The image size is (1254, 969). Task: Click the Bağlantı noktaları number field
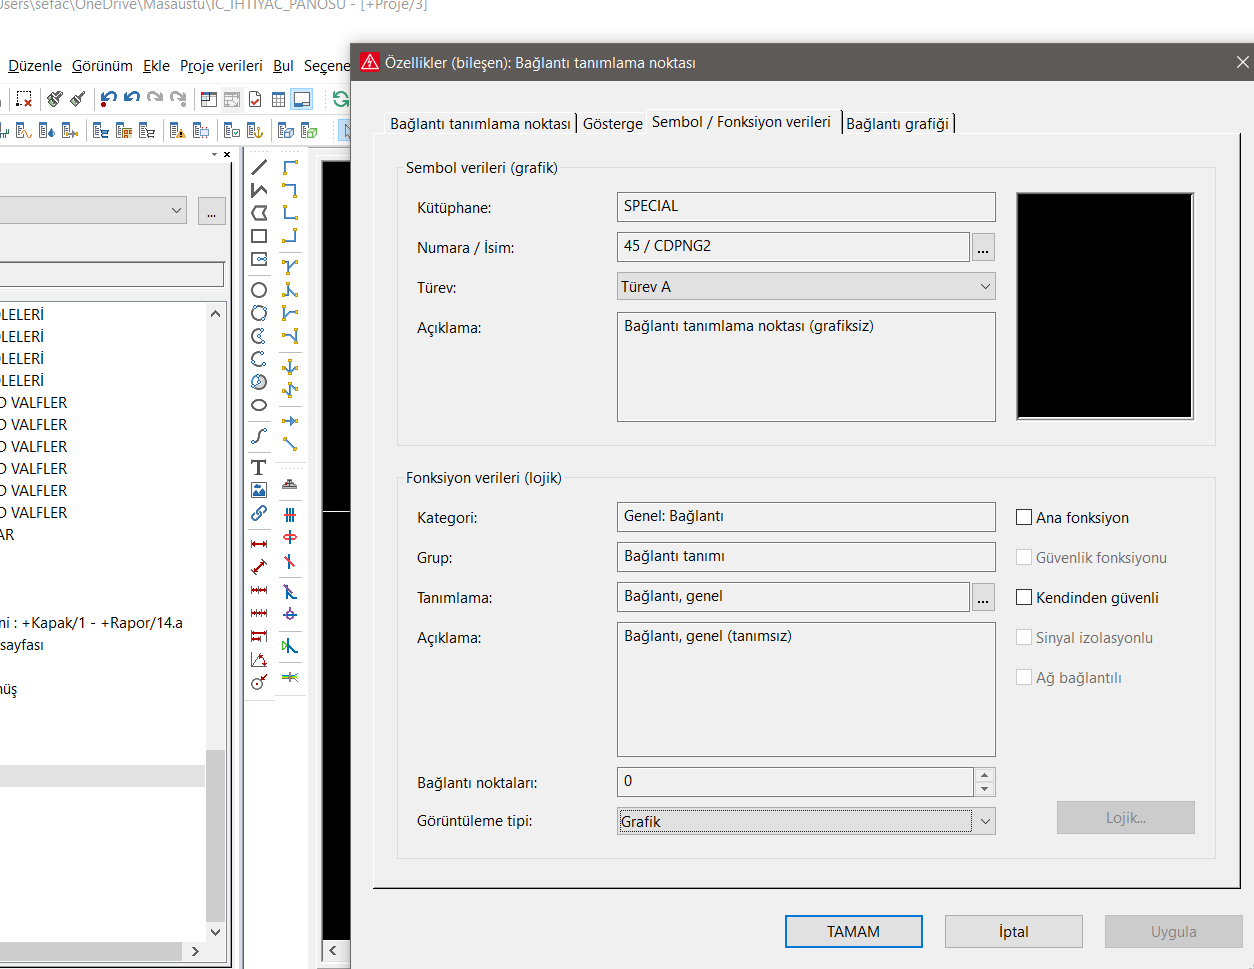tap(795, 782)
